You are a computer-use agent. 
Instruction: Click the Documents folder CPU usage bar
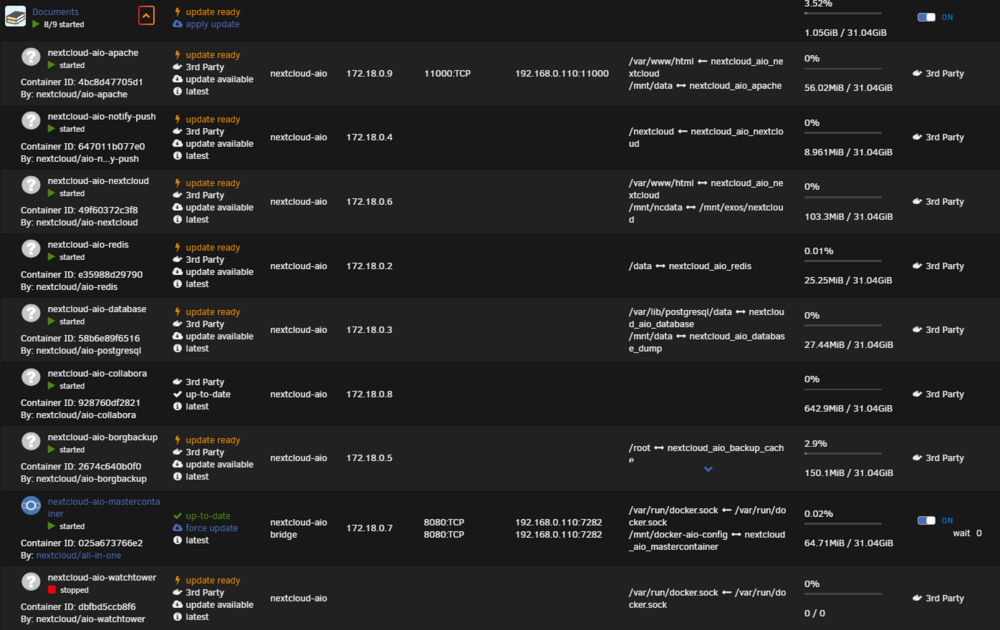click(x=842, y=13)
